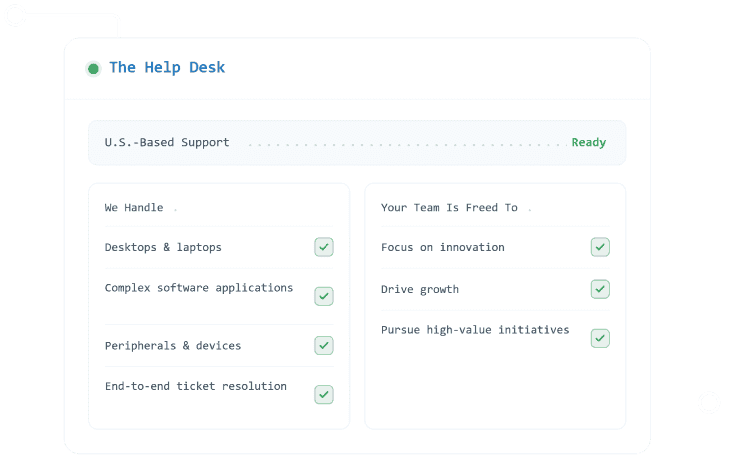Image resolution: width=729 pixels, height=461 pixels.
Task: Toggle the Focus on innovation checkbox
Action: click(x=600, y=247)
